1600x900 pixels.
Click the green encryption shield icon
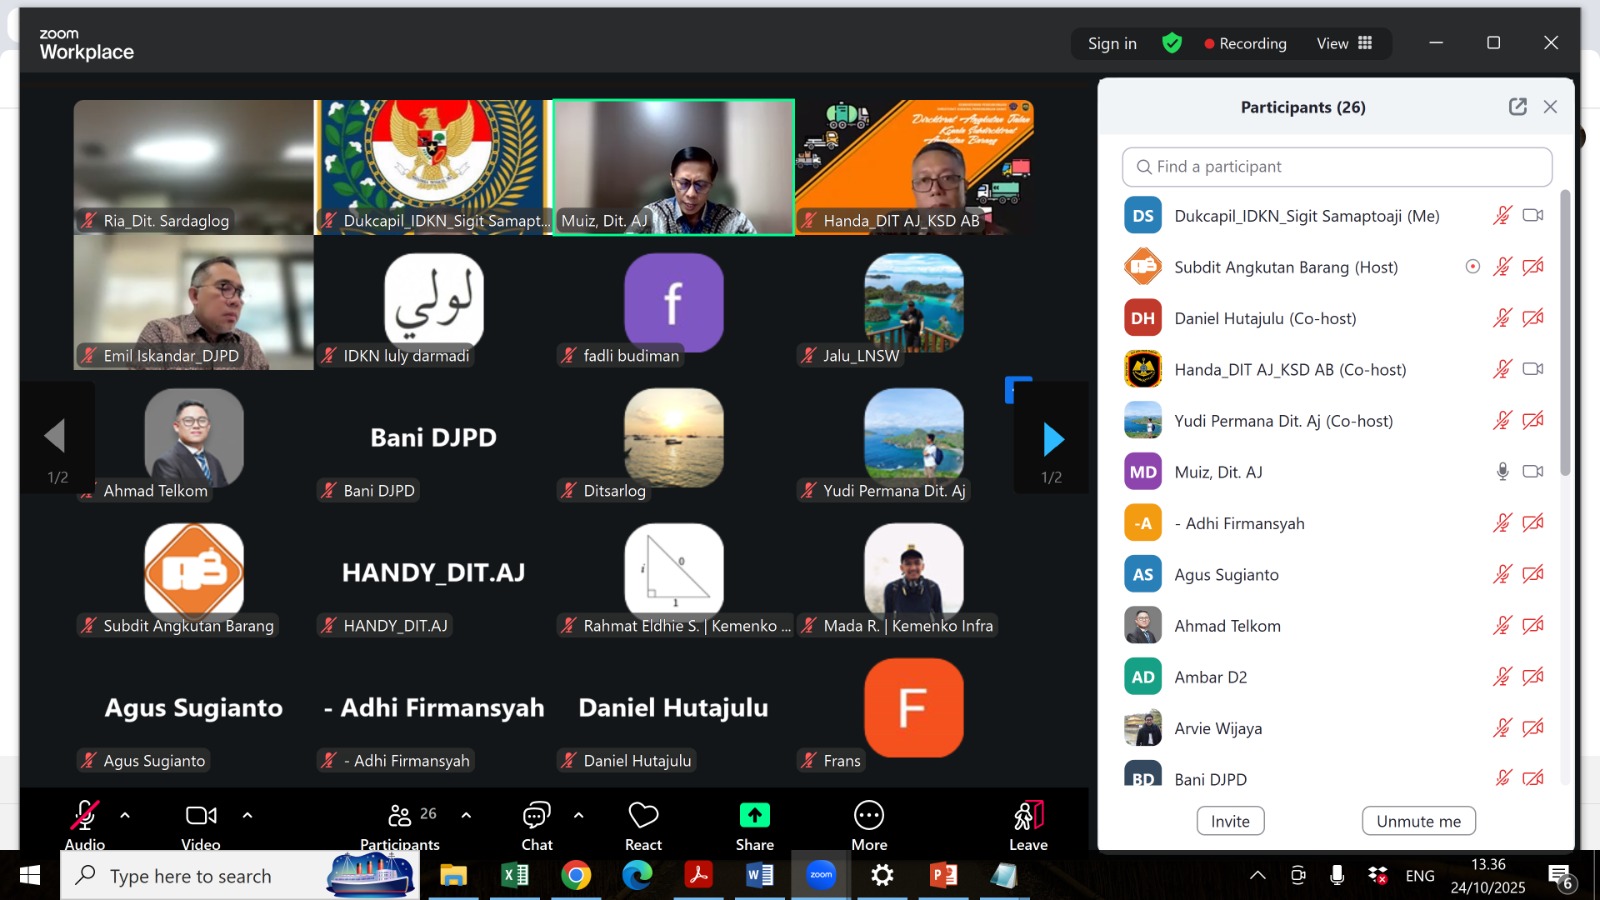pos(1172,43)
